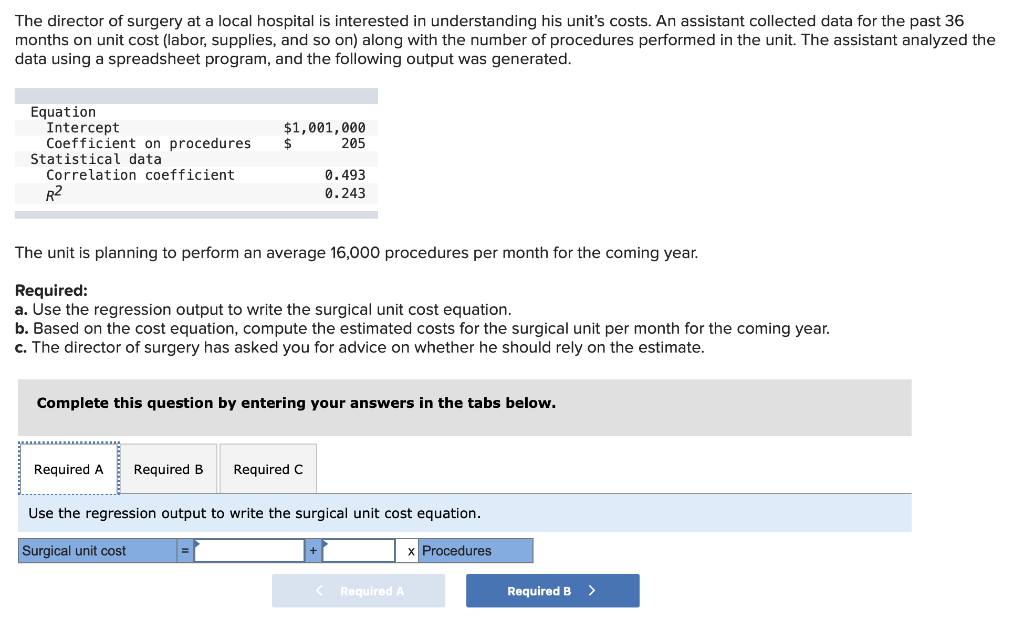Switch to the Required A tab
The width and height of the screenshot is (1024, 639).
pos(69,469)
